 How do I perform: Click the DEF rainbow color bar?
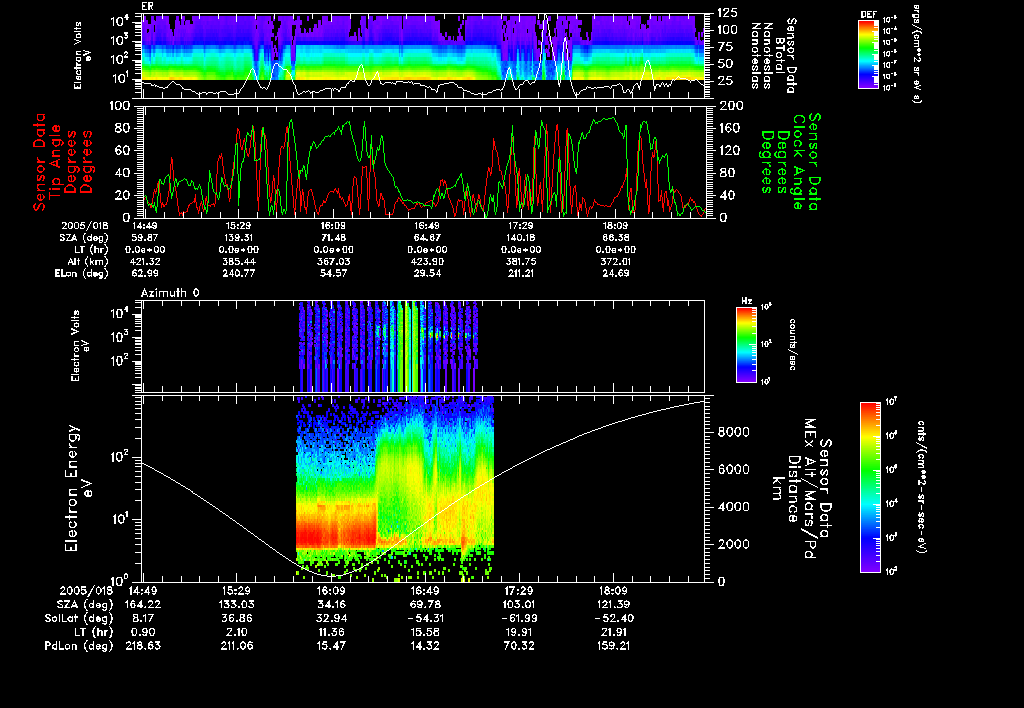(868, 54)
